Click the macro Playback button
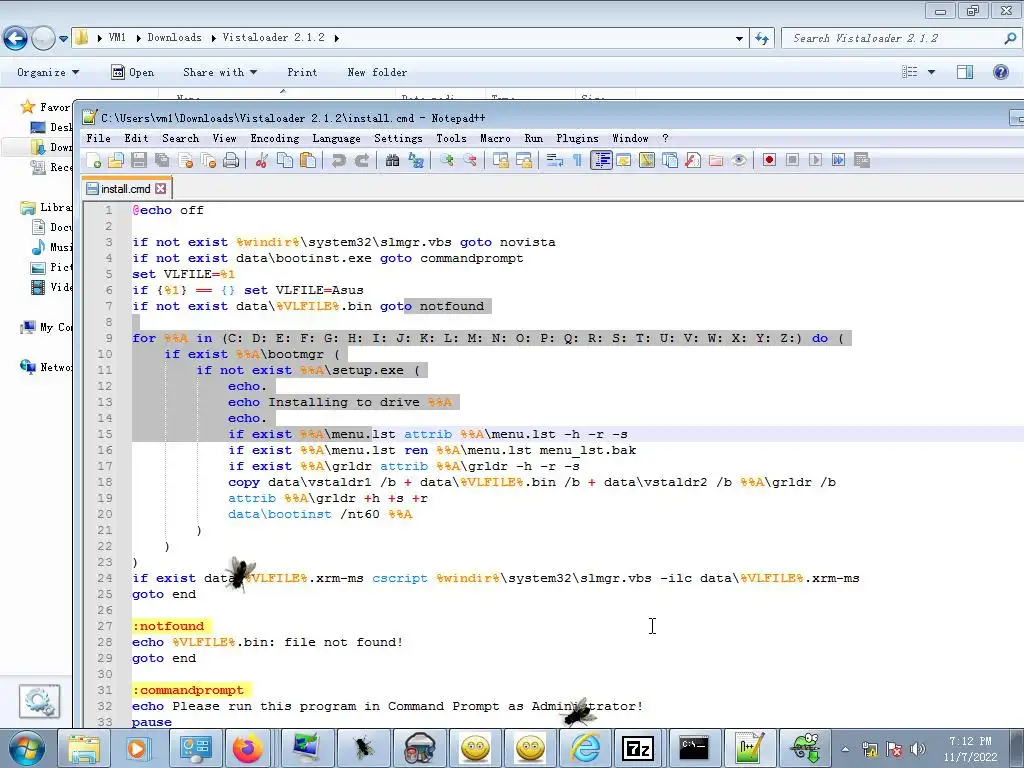 [x=815, y=160]
